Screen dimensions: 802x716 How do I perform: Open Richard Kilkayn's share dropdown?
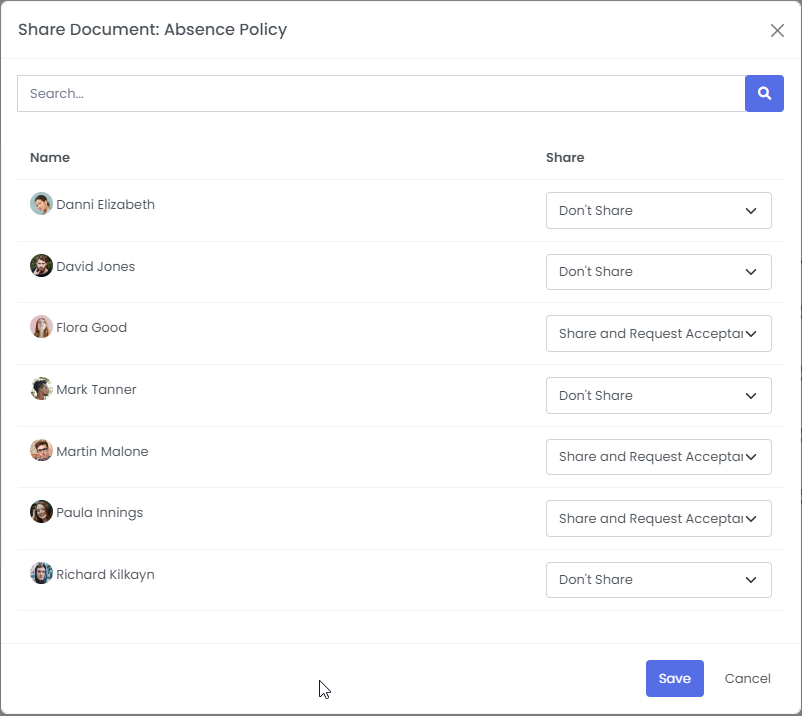pos(658,579)
